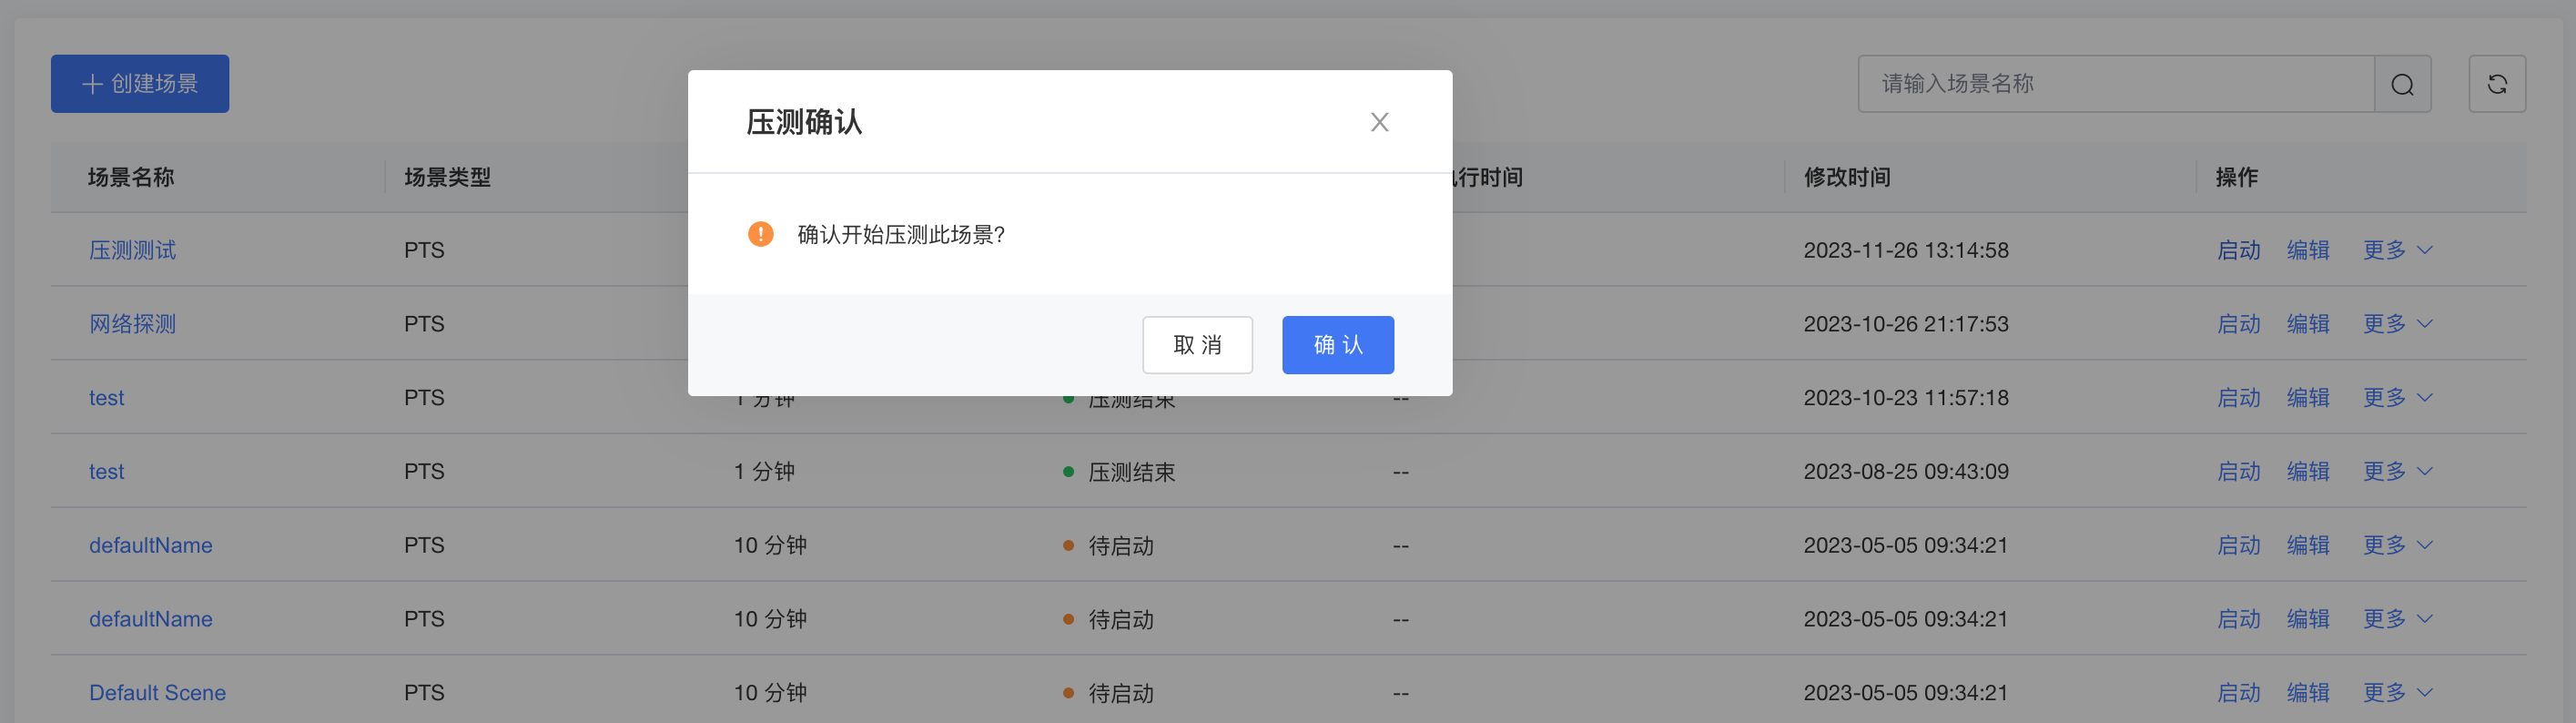Image resolution: width=2576 pixels, height=723 pixels.
Task: Click the 创建场景 button
Action: [140, 84]
